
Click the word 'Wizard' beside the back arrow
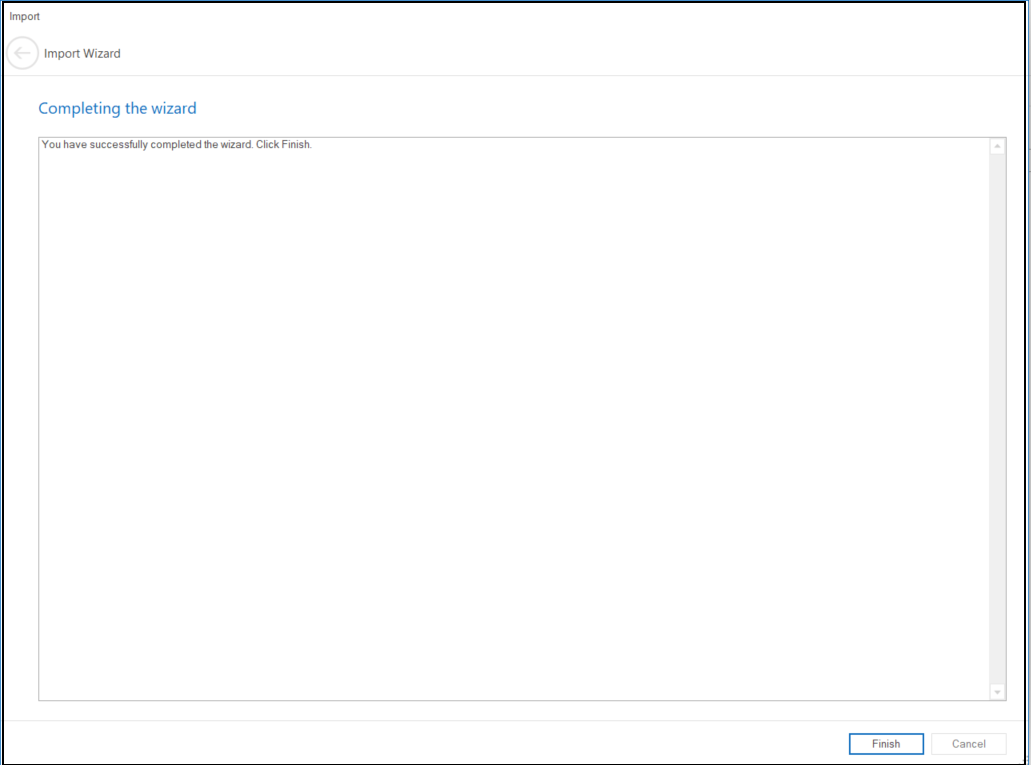[101, 54]
